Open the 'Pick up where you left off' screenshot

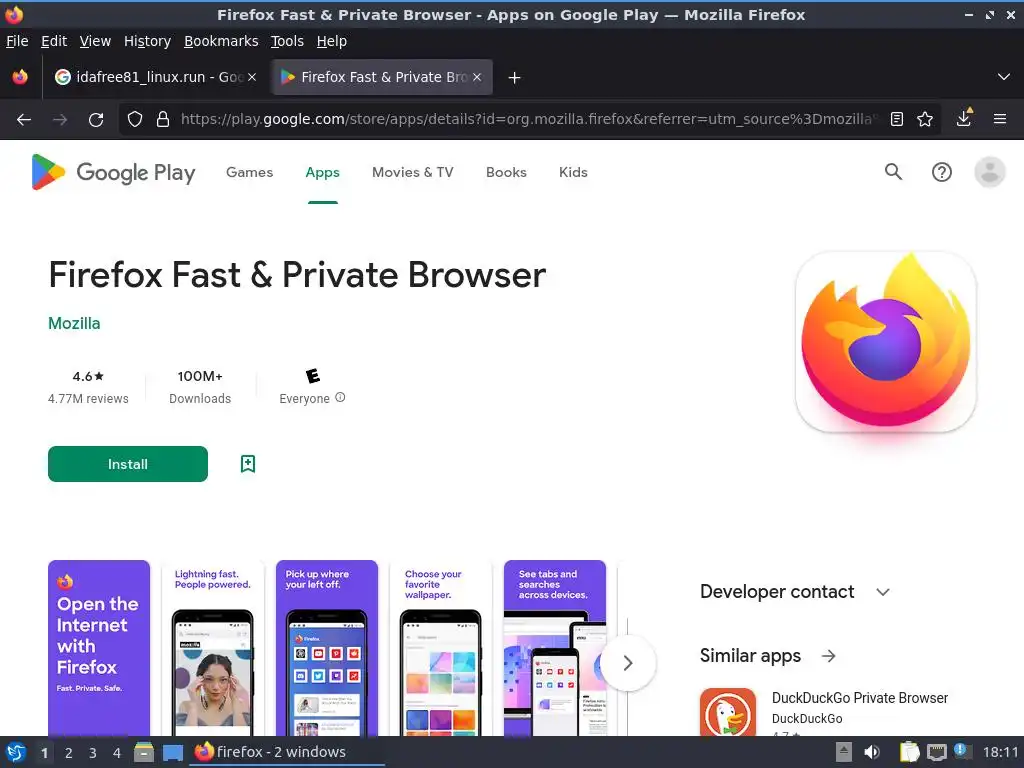pyautogui.click(x=327, y=648)
